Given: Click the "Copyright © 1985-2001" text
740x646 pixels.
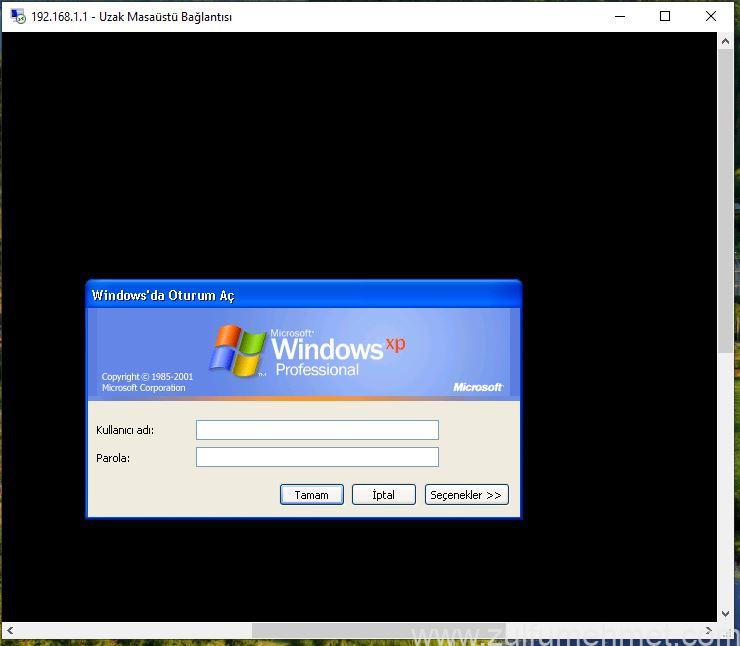Looking at the screenshot, I should pyautogui.click(x=147, y=377).
